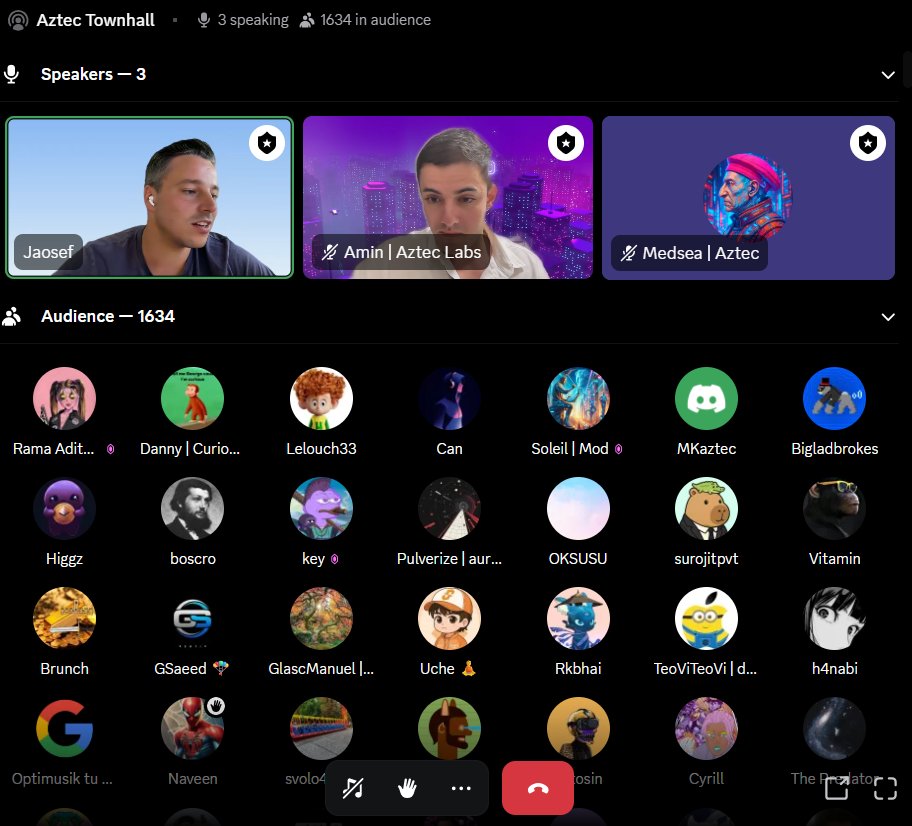The width and height of the screenshot is (912, 826).
Task: Click the name MKaztec
Action: tap(706, 449)
